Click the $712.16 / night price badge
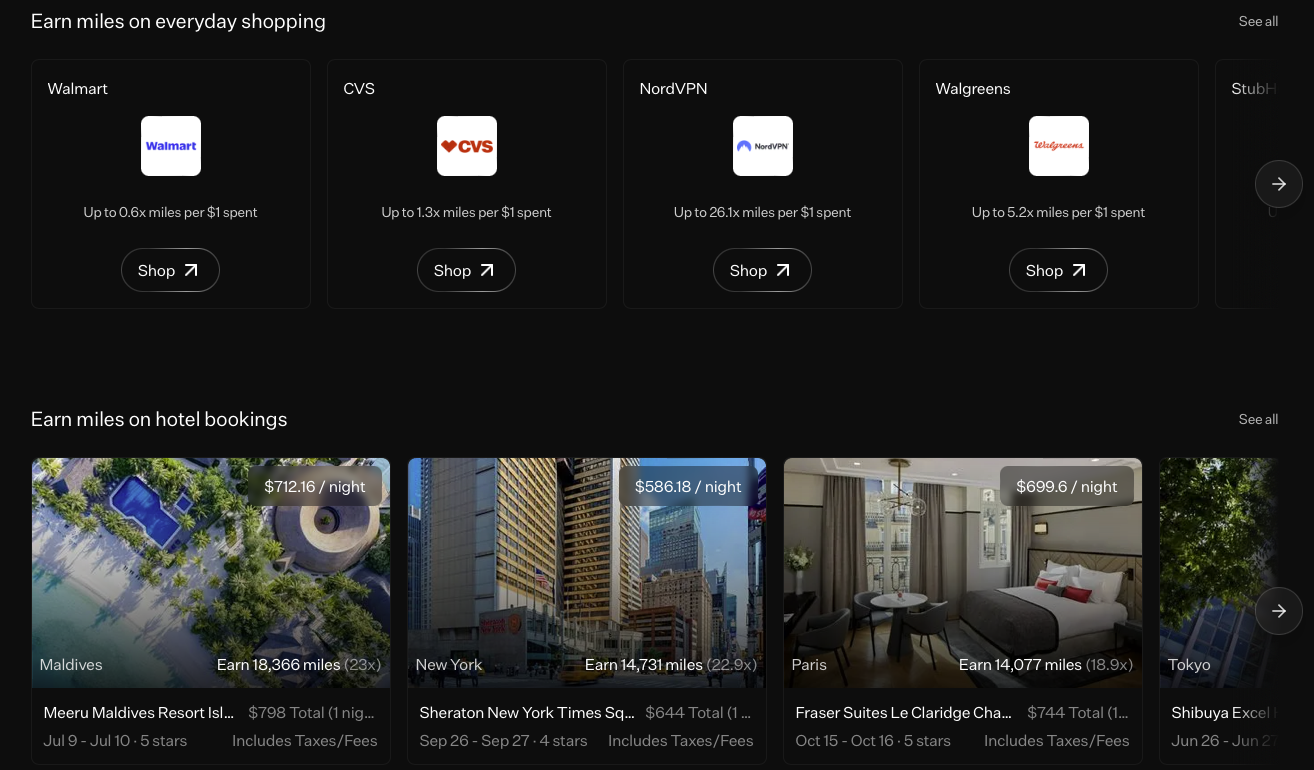Screen dimensions: 1314x770 pyautogui.click(x=315, y=486)
